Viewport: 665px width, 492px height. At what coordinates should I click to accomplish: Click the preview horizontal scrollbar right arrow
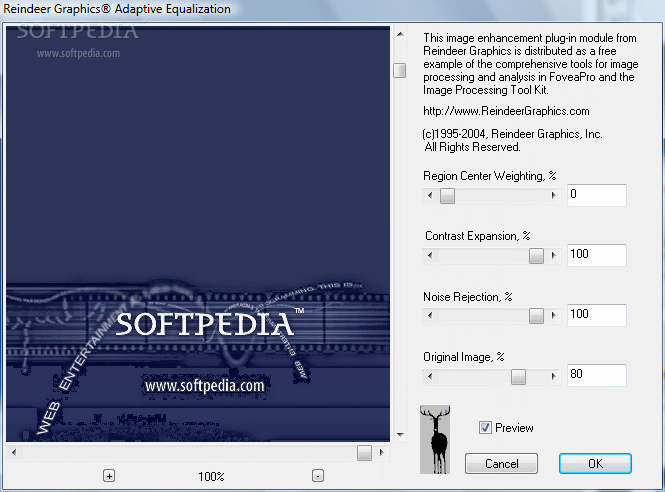click(x=381, y=453)
